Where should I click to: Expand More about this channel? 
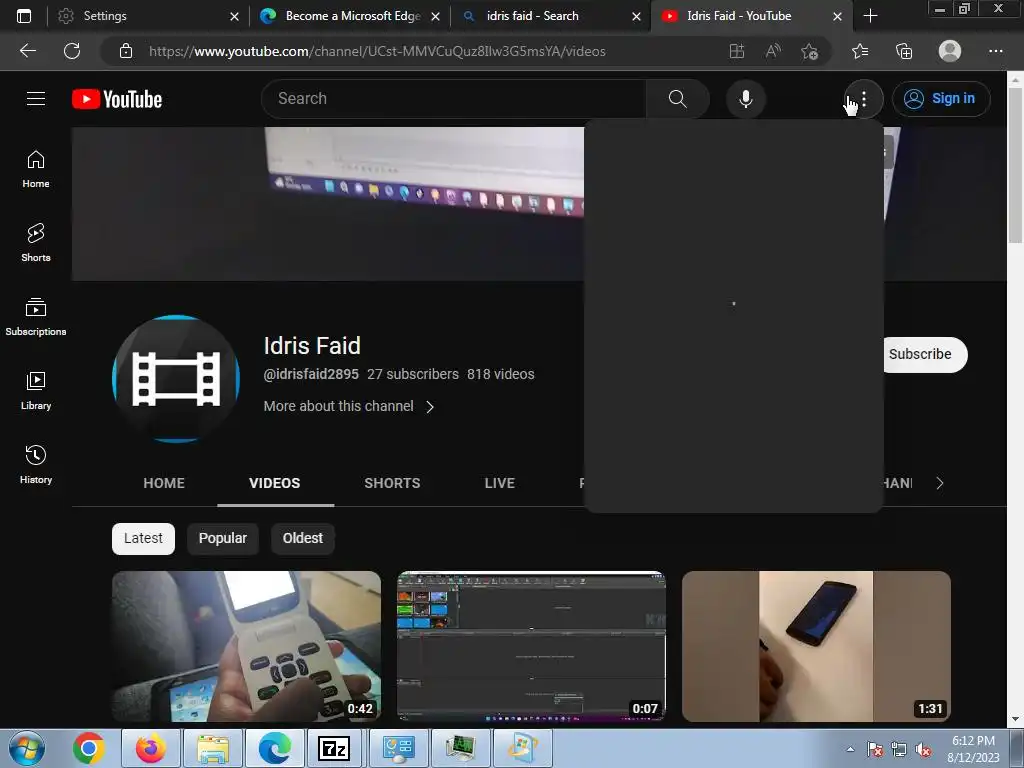pos(349,406)
